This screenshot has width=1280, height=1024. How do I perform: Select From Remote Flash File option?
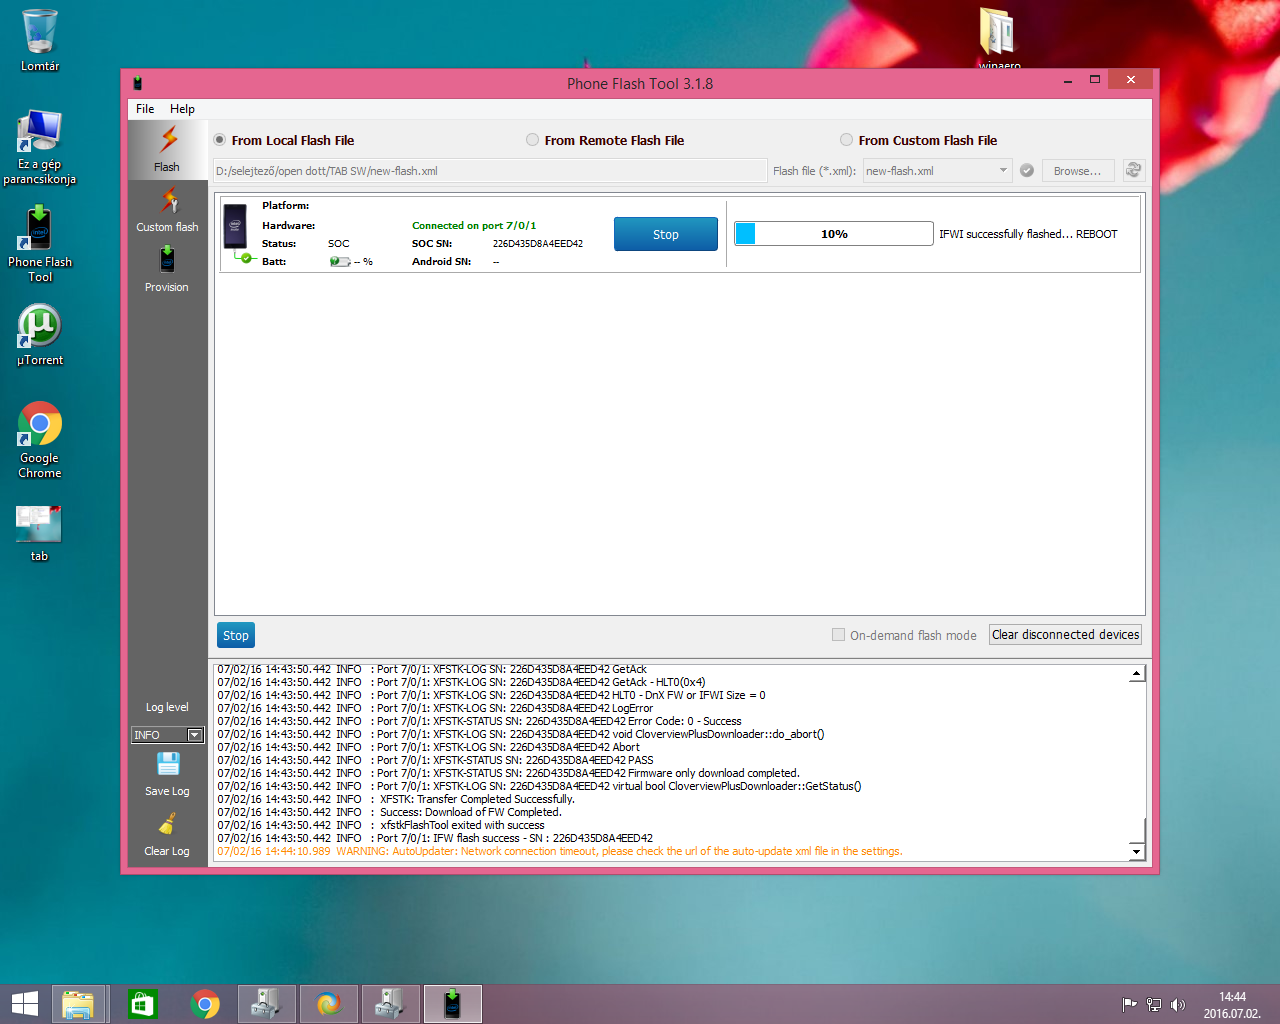coord(605,141)
